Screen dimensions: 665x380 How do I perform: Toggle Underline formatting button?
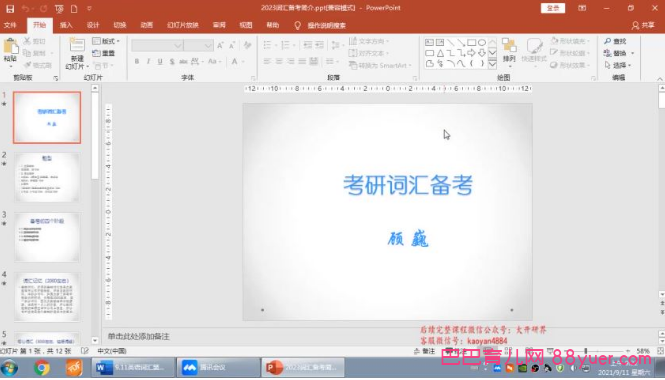point(160,61)
